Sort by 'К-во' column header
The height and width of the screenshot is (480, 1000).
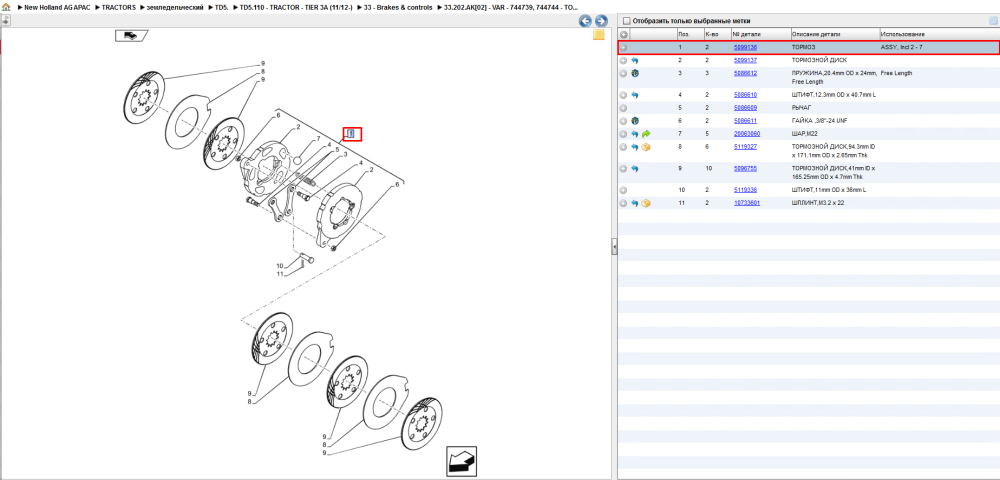716,34
